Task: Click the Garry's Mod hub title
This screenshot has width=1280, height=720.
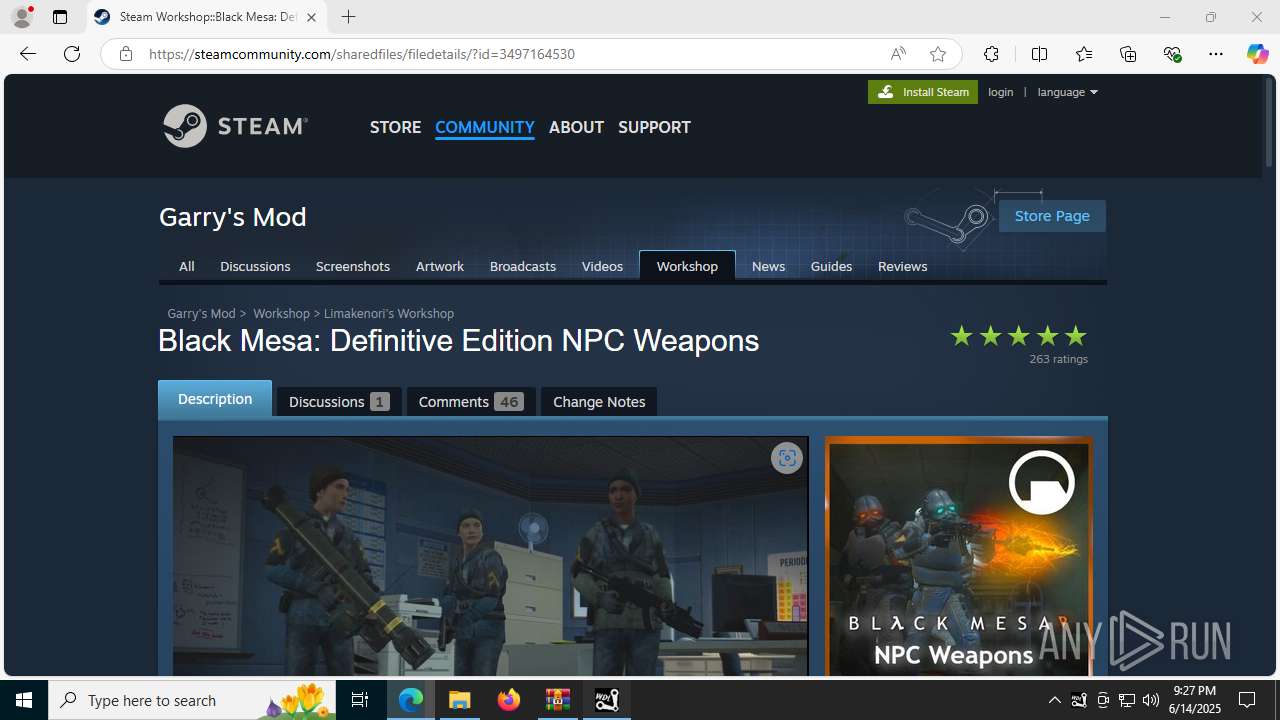Action: click(x=233, y=216)
